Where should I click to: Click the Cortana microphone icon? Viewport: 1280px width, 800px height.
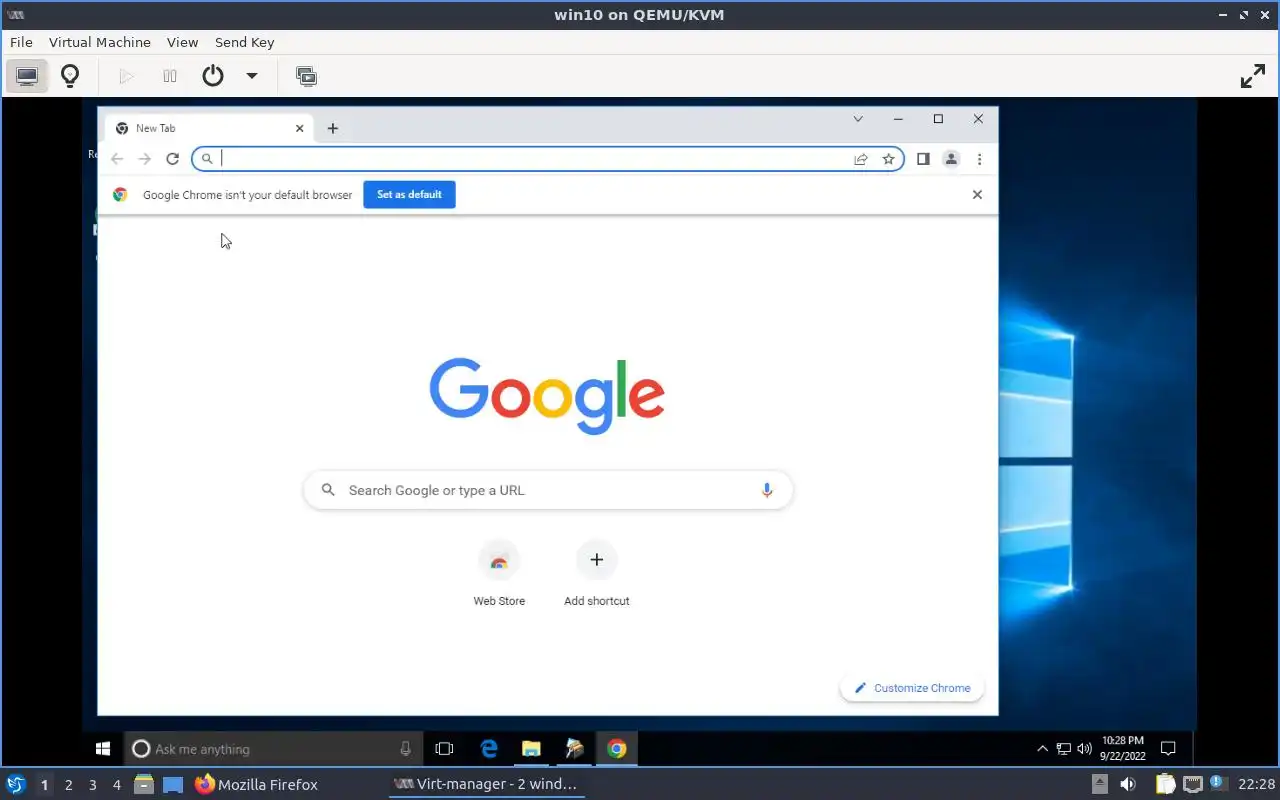click(x=405, y=748)
